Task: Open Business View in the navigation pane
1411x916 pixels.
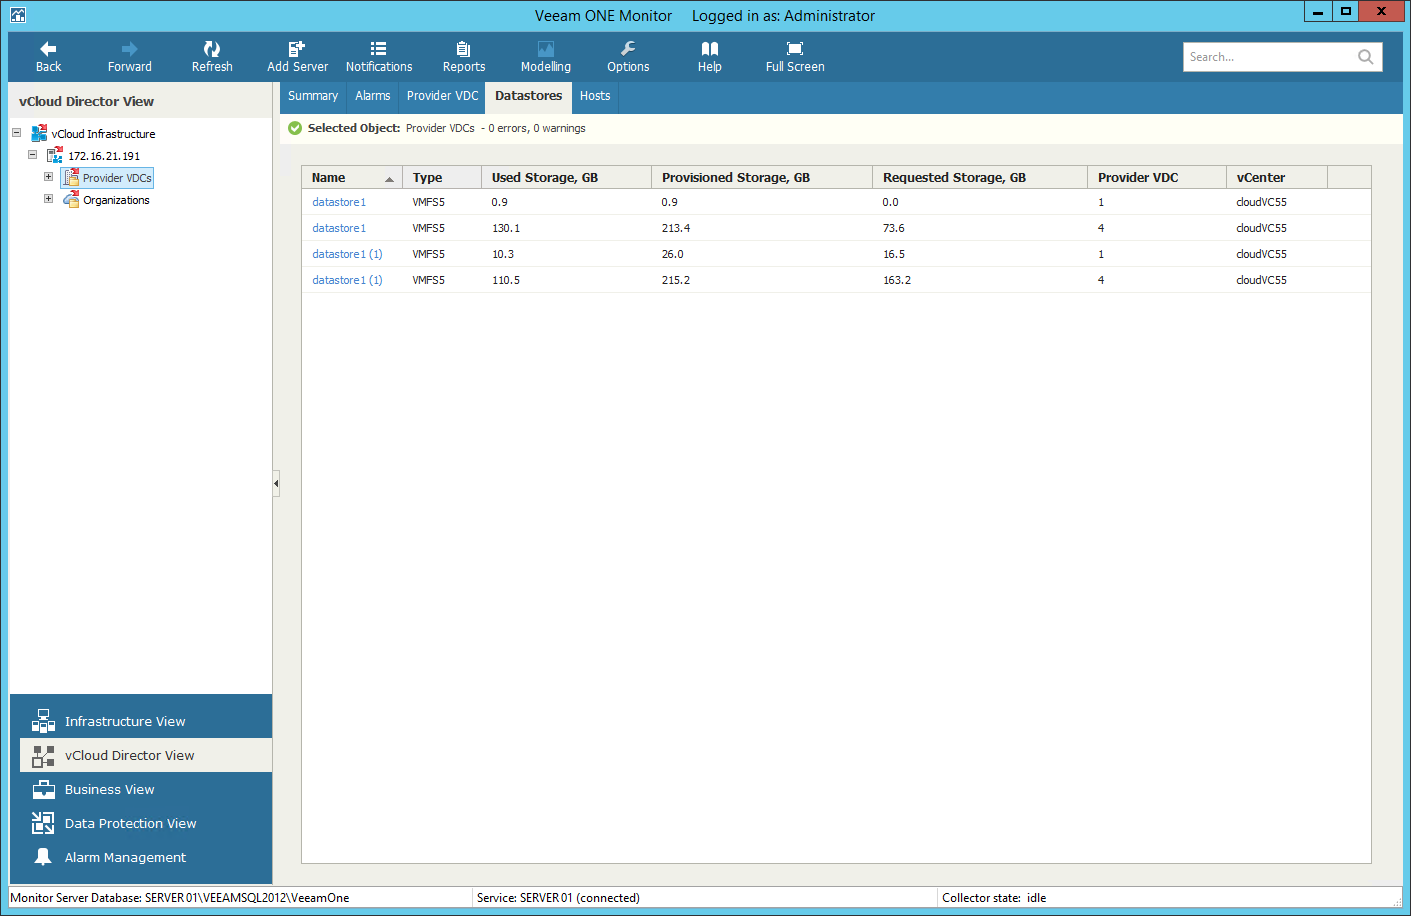Action: click(x=146, y=789)
